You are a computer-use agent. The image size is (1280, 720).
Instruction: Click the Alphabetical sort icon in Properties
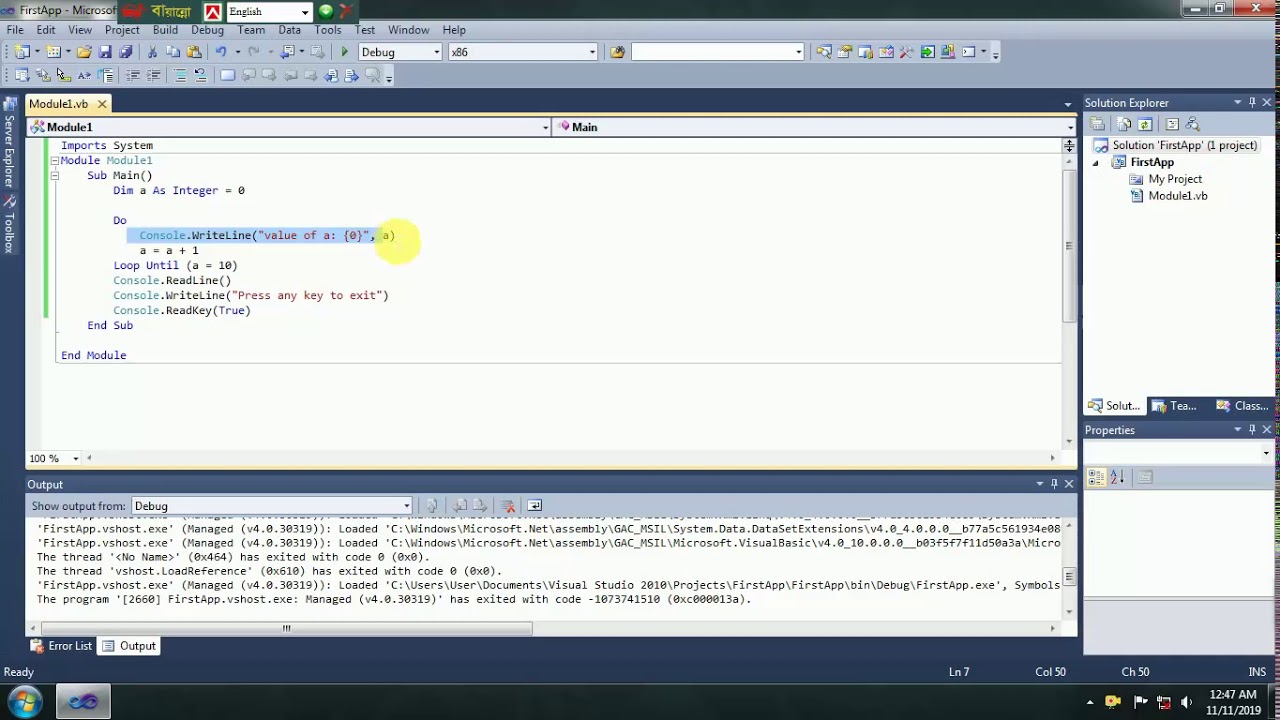point(1117,478)
